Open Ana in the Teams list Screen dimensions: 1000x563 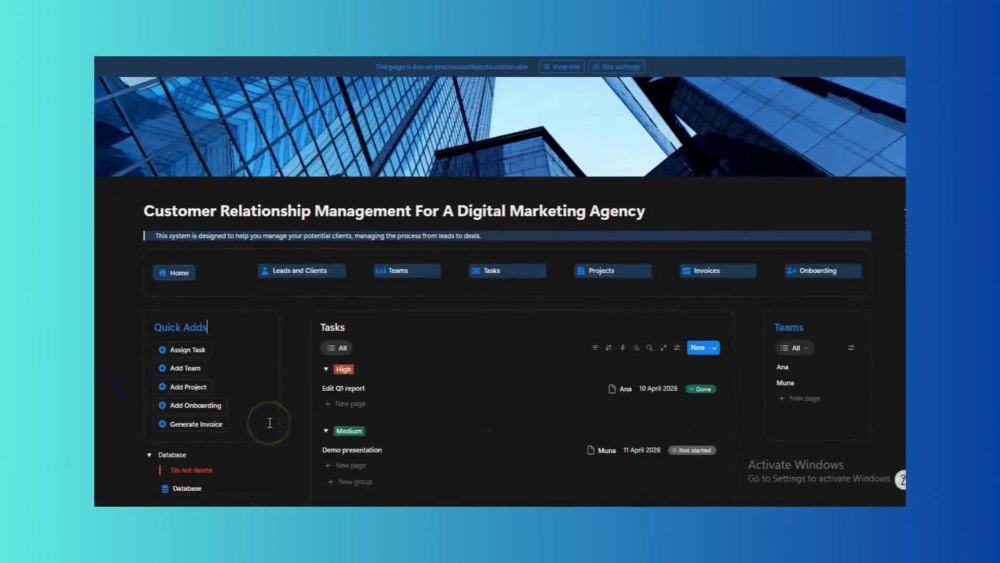[x=782, y=367]
